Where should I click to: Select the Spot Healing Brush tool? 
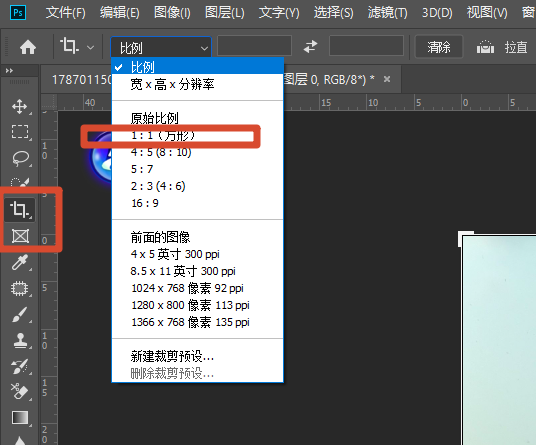tap(20, 288)
